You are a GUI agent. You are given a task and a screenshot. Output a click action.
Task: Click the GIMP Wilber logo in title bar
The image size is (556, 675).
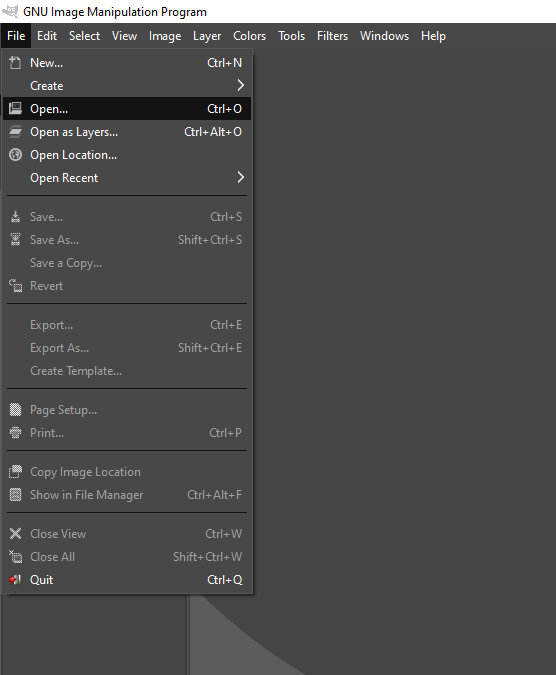pos(9,11)
